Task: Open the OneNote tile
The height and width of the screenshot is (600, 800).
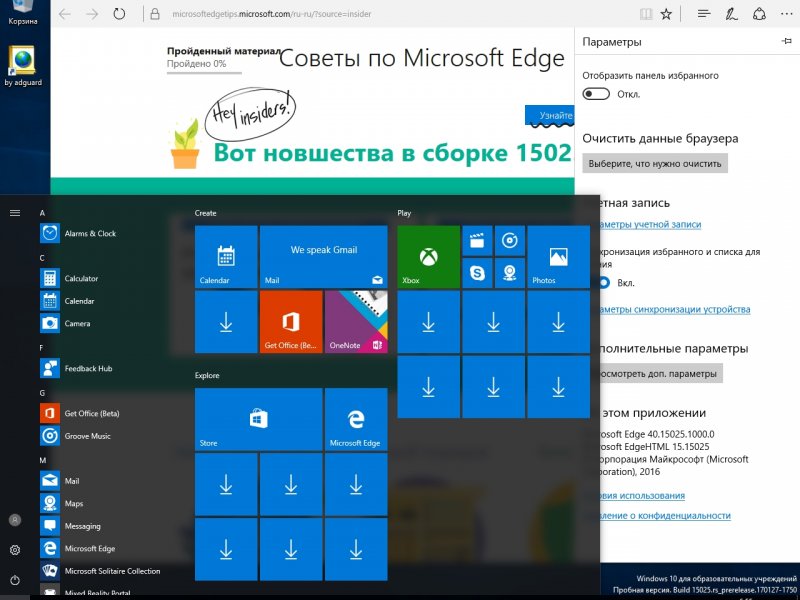Action: pos(356,322)
